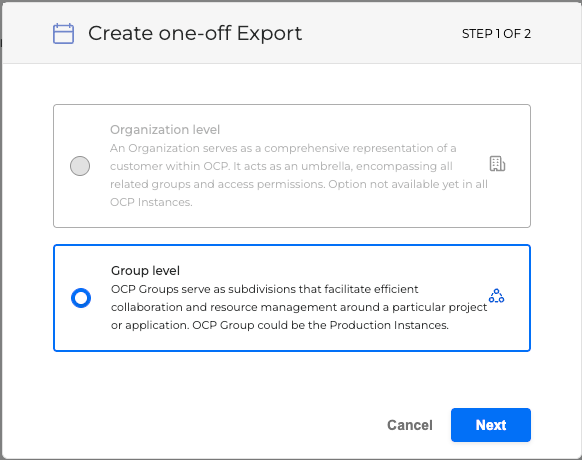Select the Organization level radio button
582x460 pixels.
tap(80, 166)
